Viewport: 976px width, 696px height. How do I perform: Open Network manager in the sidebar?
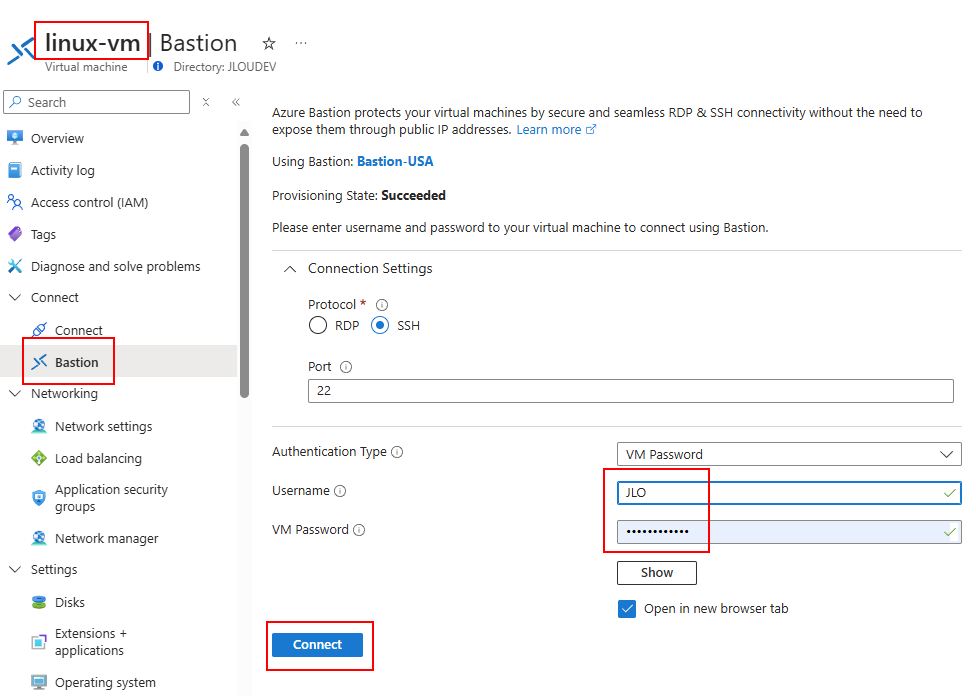pyautogui.click(x=106, y=538)
